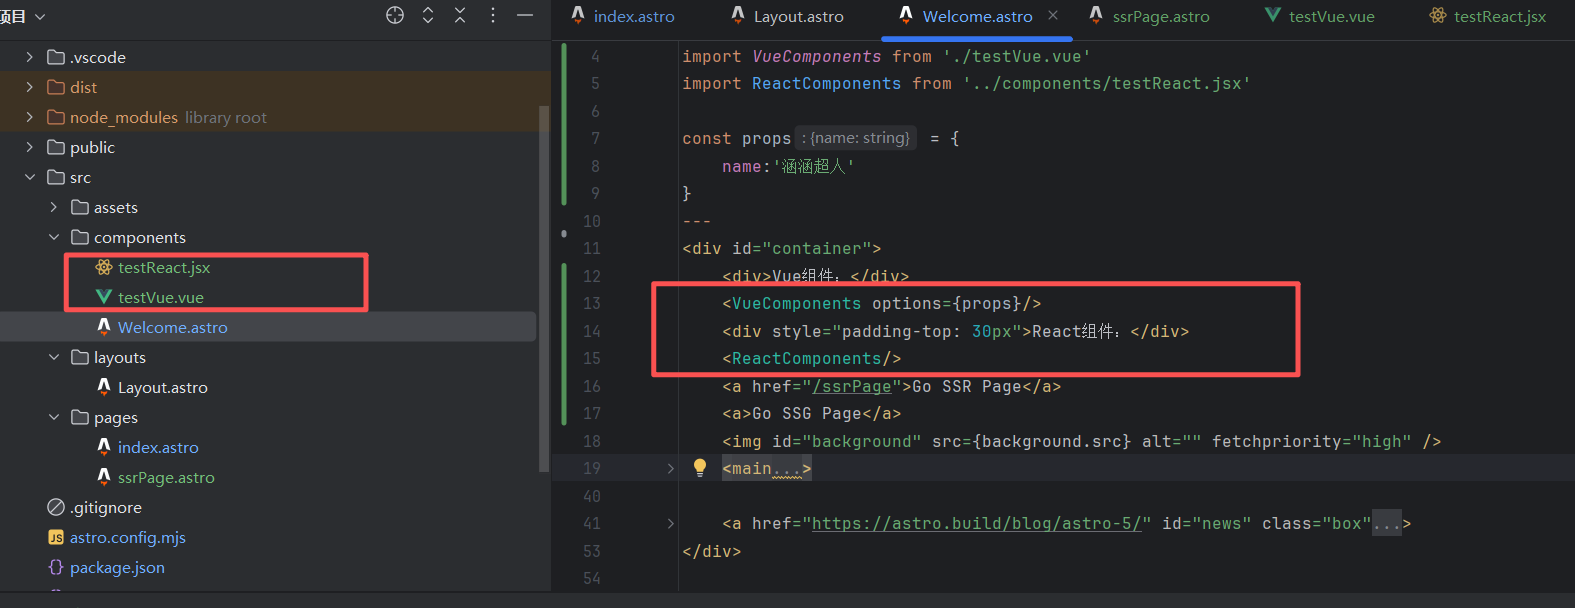Open the project view dropdown selector
The image size is (1575, 608).
40,17
